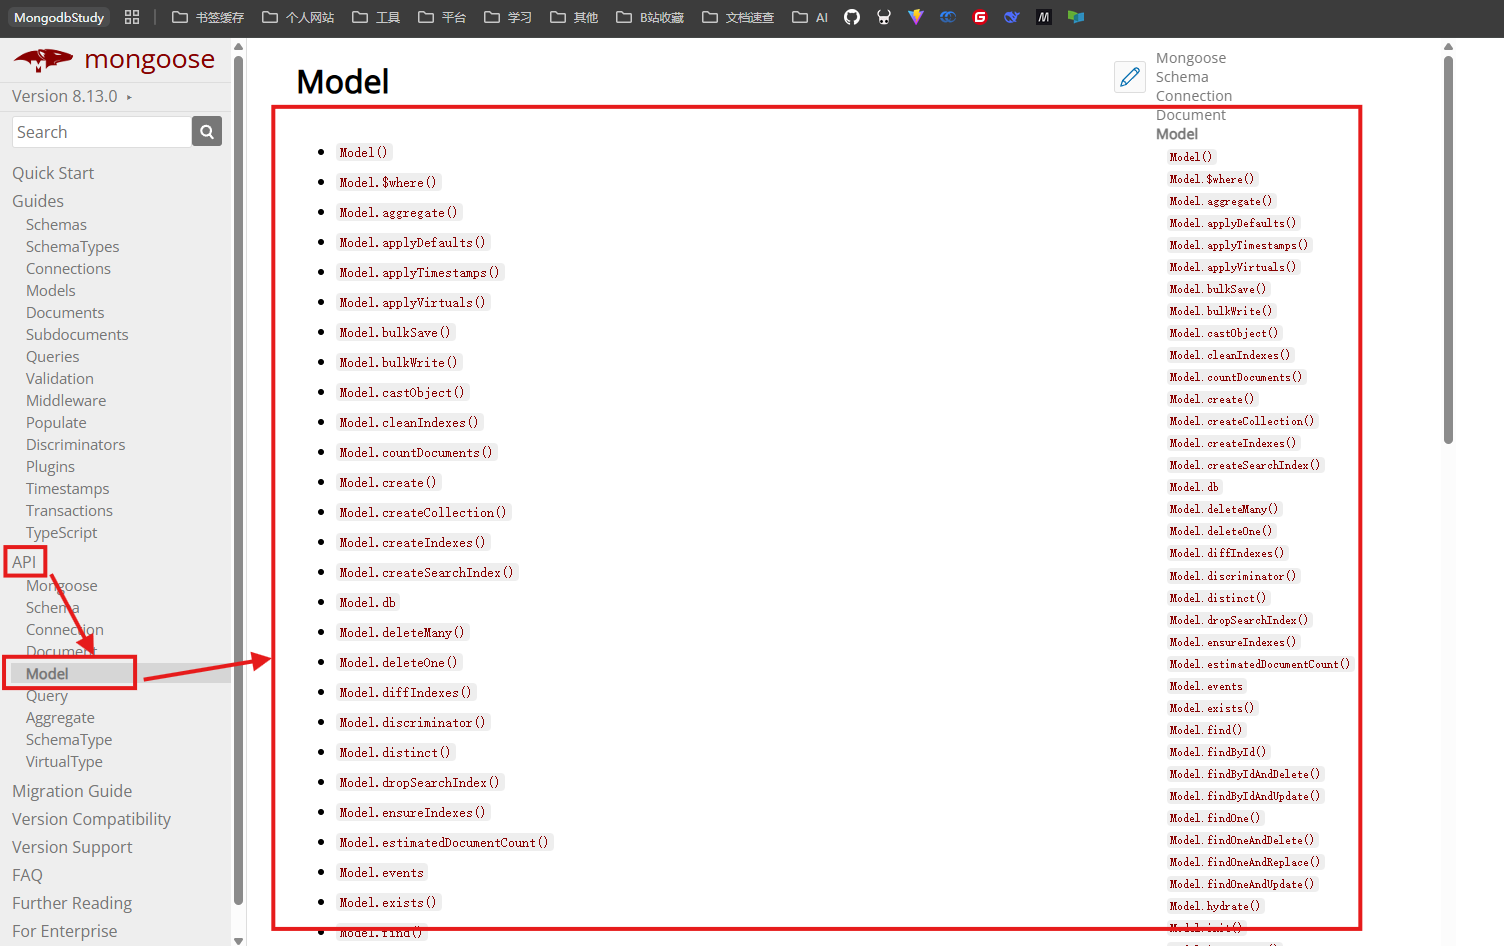Open the 文档速查 bookmark folder
Screen dimensions: 1504x946
(738, 17)
